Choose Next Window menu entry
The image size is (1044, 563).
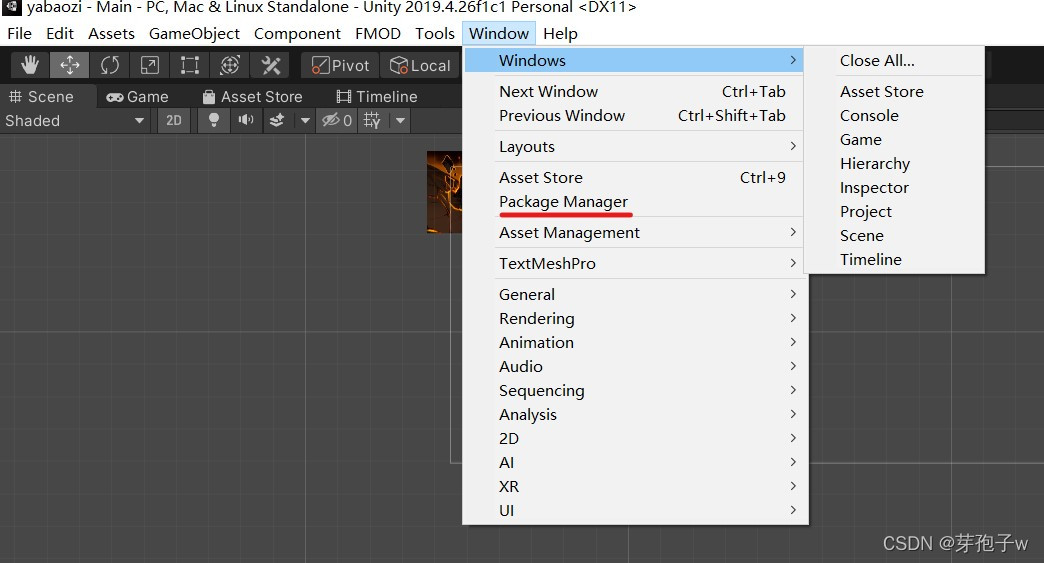click(634, 91)
